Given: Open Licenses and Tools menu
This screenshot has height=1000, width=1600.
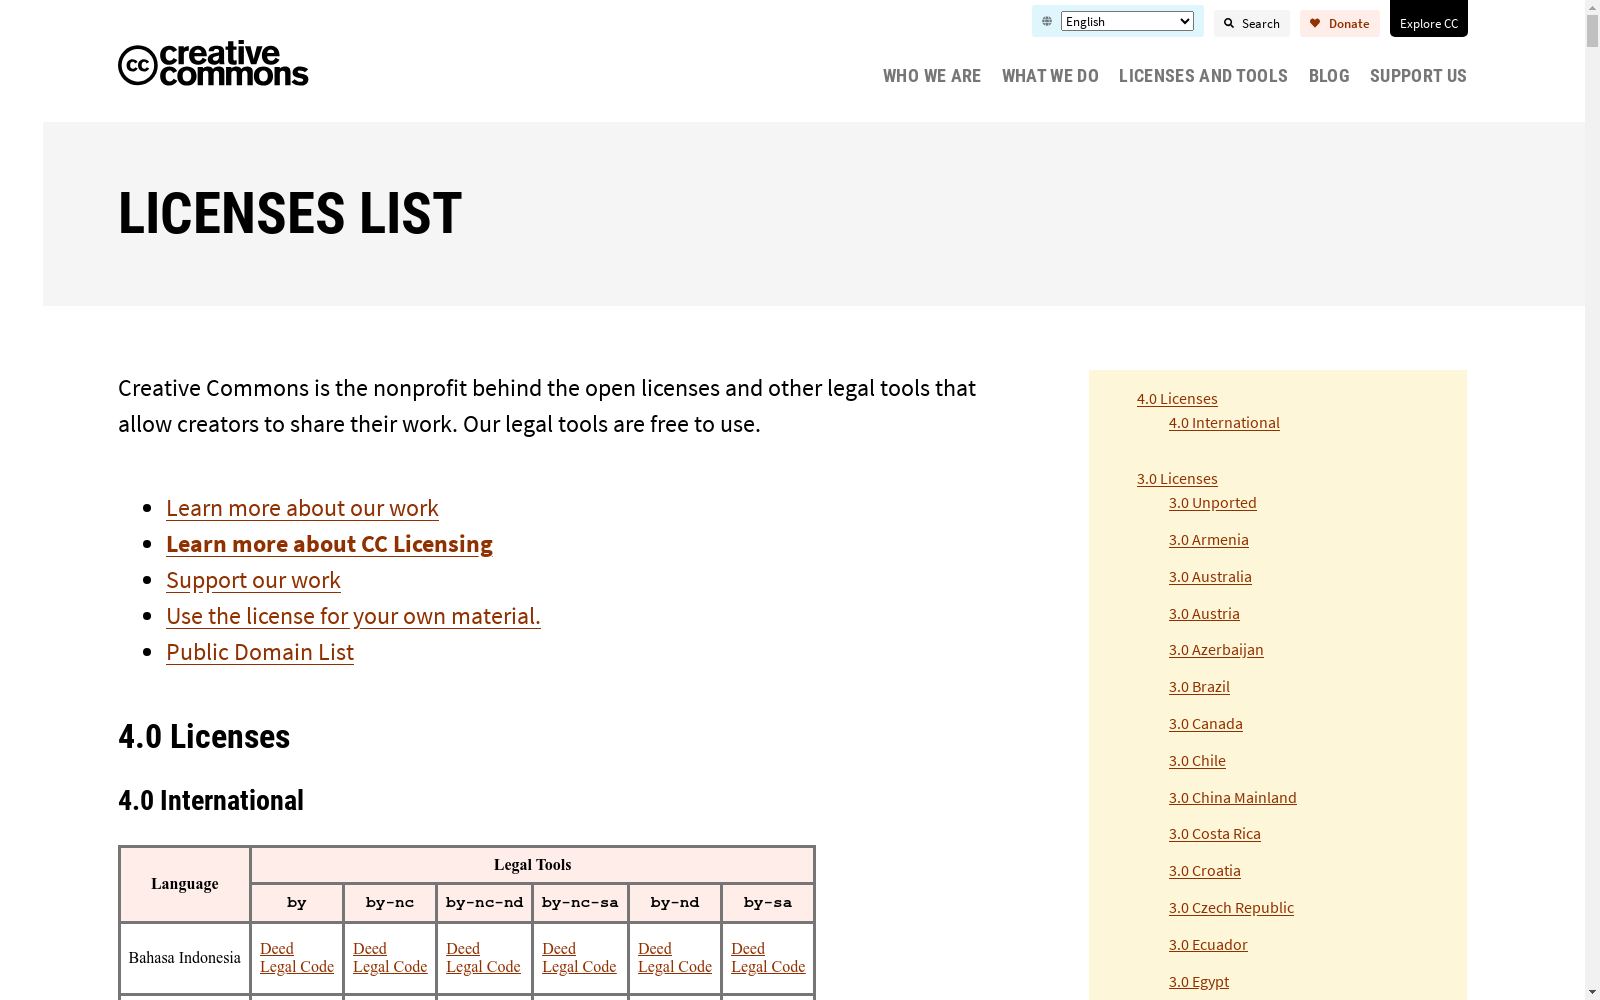Looking at the screenshot, I should click(1203, 76).
